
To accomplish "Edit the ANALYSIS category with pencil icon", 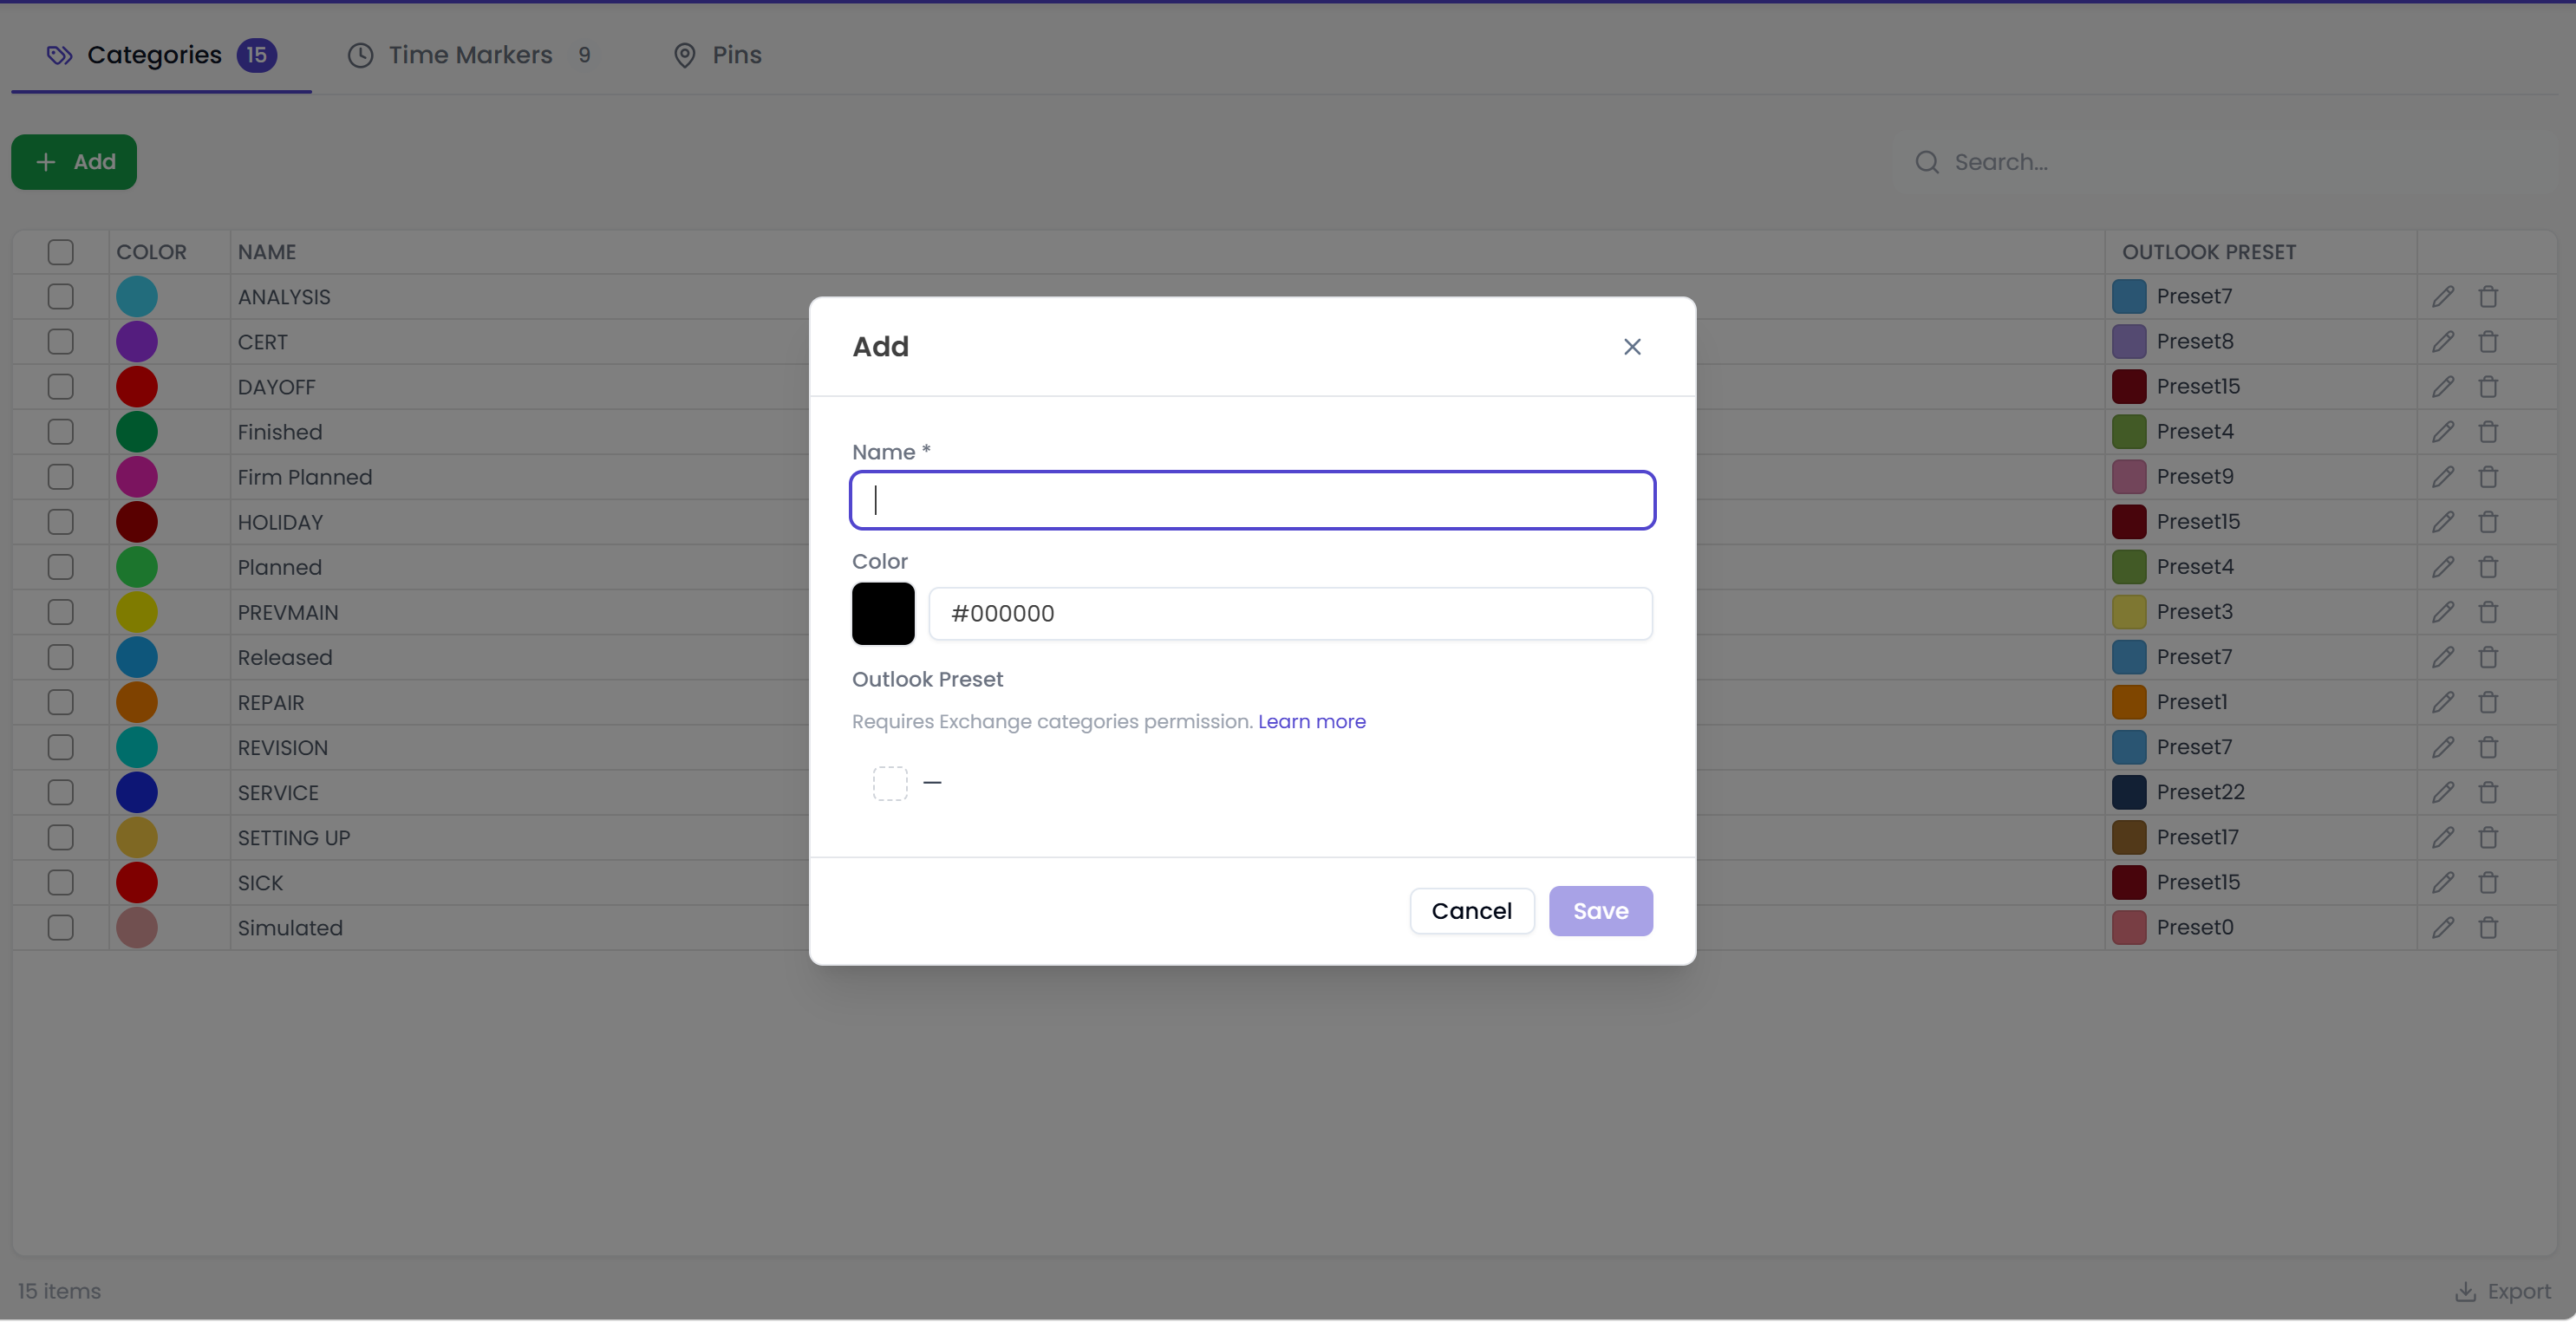I will click(x=2442, y=297).
